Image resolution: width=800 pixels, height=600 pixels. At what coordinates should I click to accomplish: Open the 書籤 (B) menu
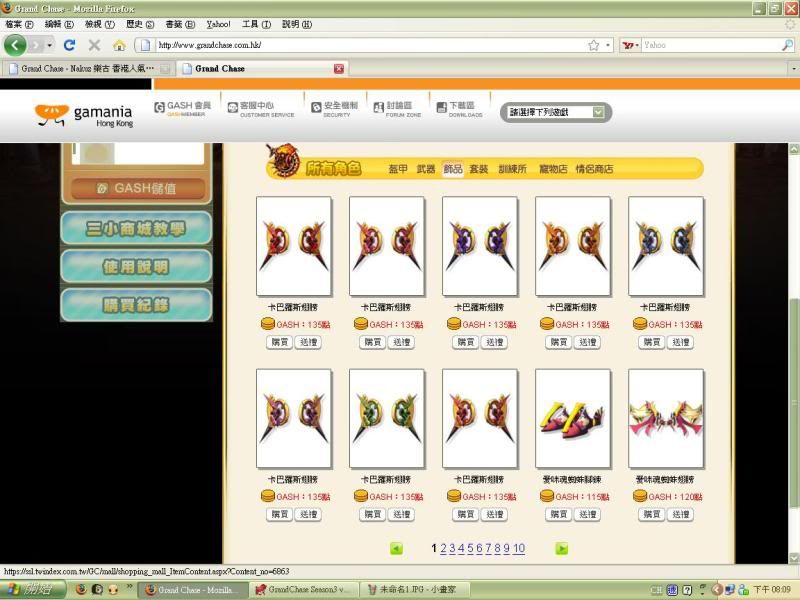180,24
